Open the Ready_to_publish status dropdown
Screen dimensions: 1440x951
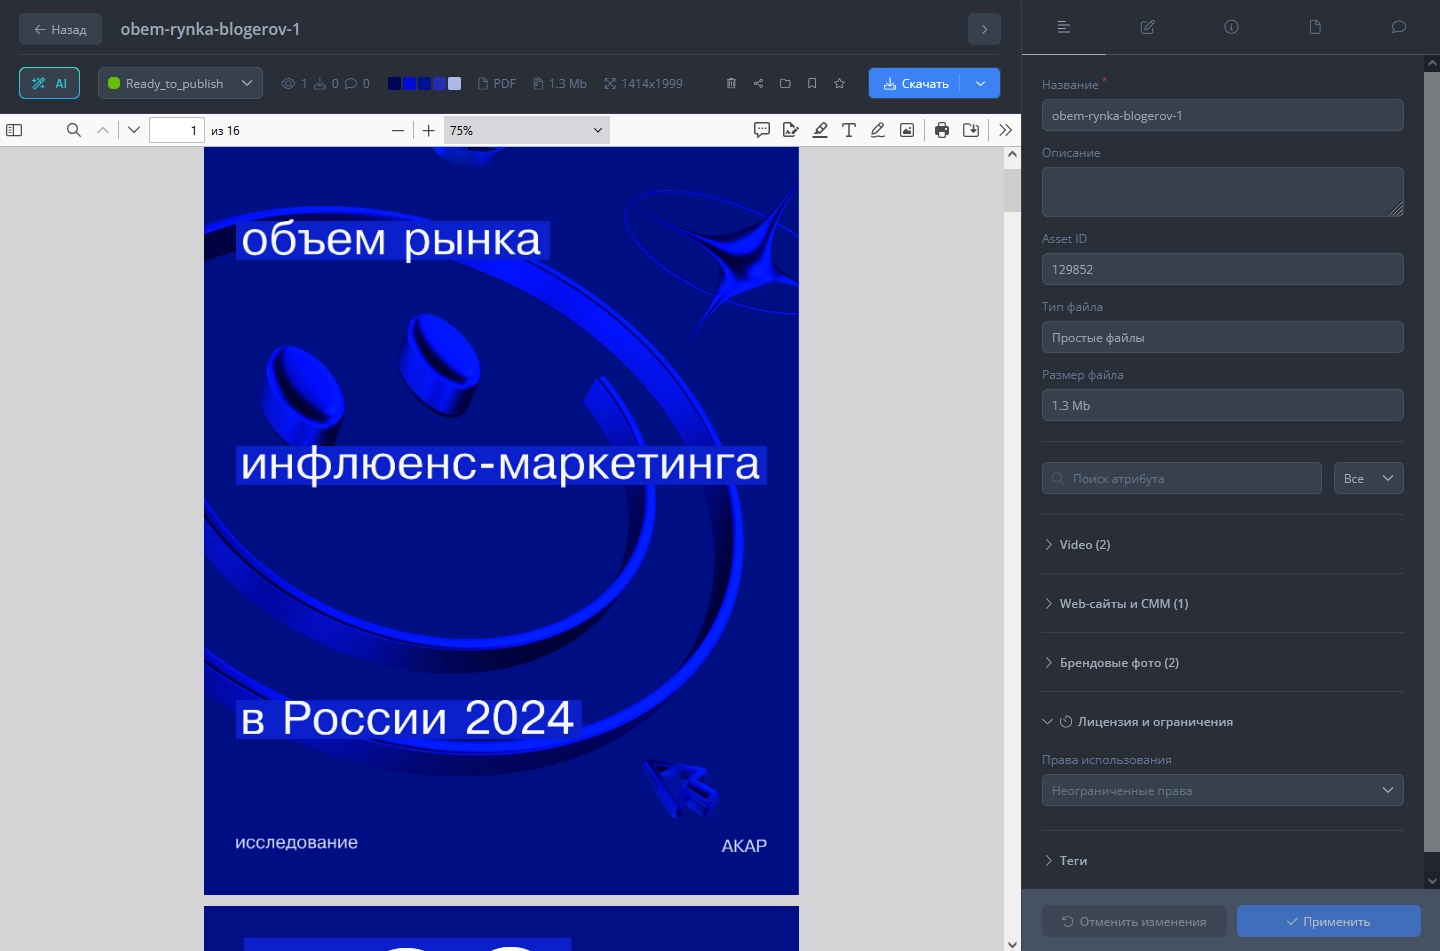click(x=180, y=83)
